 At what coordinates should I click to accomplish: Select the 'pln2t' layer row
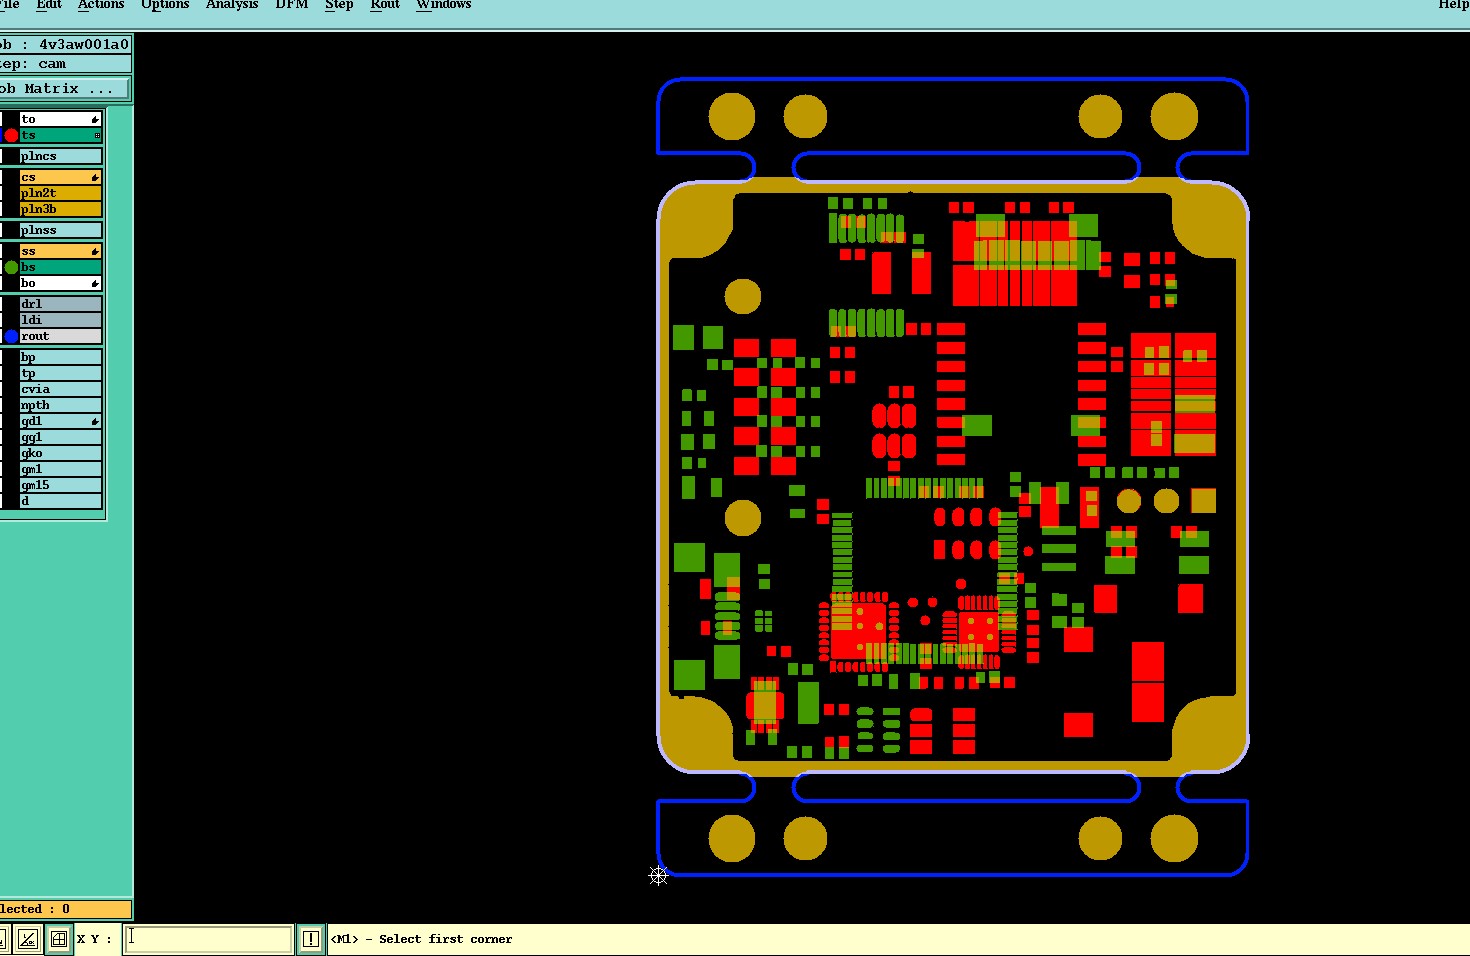click(x=60, y=193)
